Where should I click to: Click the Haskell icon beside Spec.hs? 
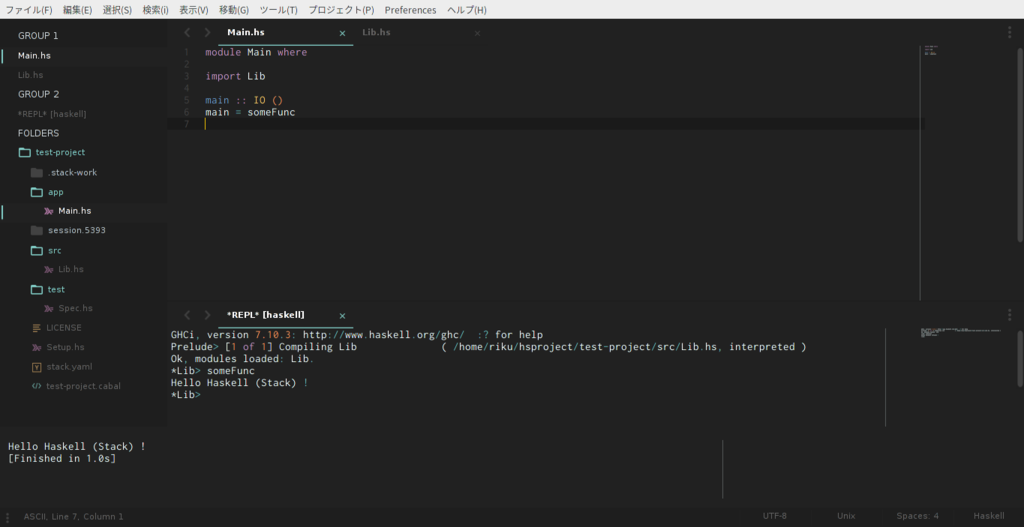pyautogui.click(x=48, y=308)
